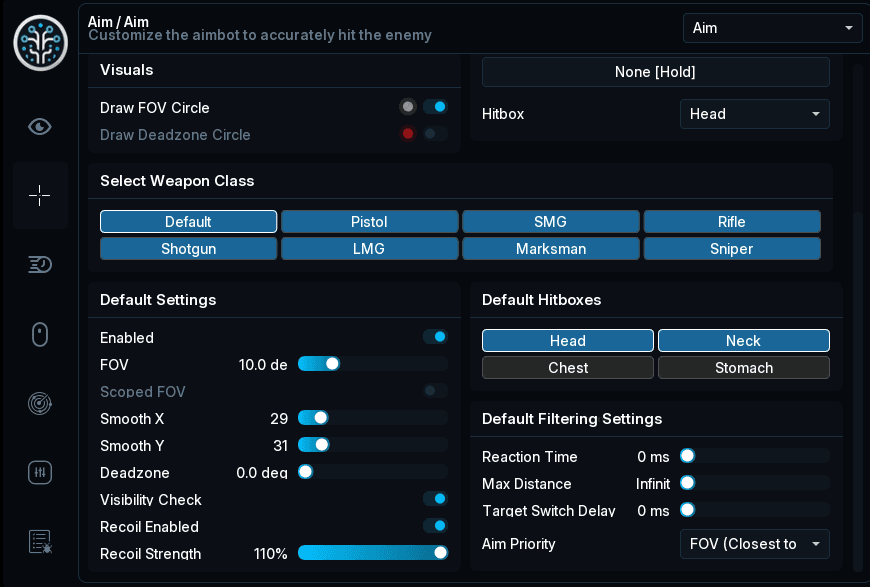Click the Smooth Y slider handle

(322, 444)
